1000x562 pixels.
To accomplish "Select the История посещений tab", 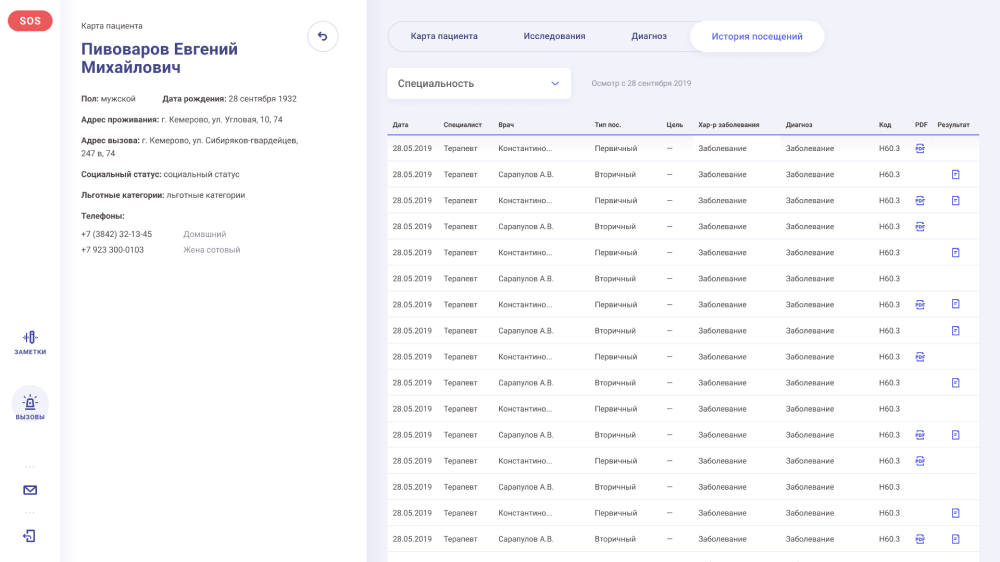I will (757, 37).
